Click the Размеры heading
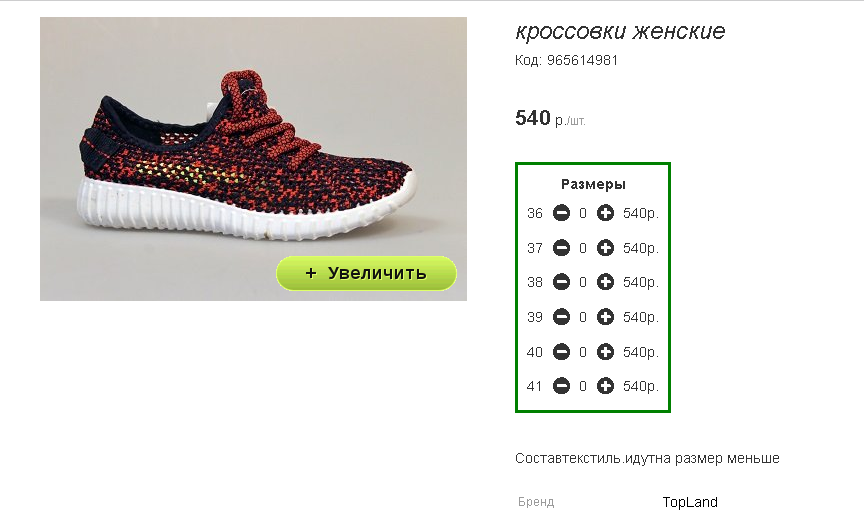Screen dimensions: 864x528 (x=593, y=184)
